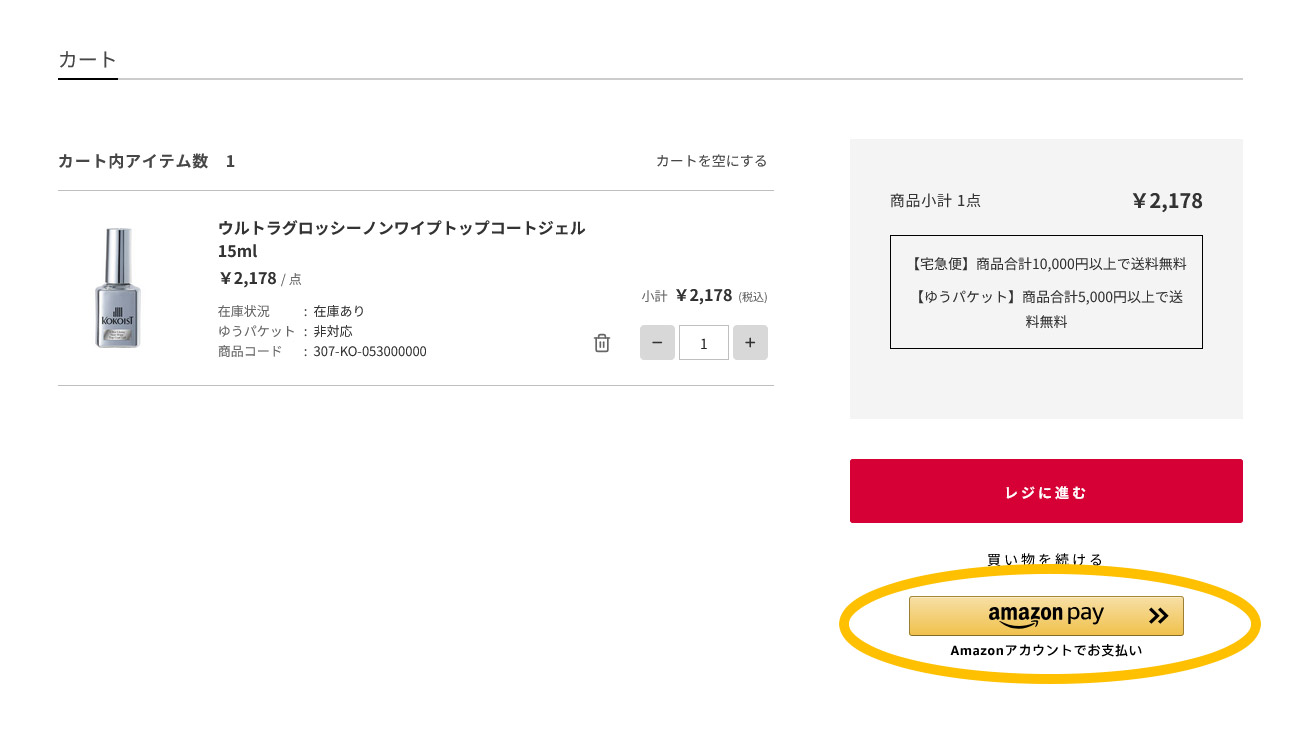Image resolution: width=1305 pixels, height=750 pixels.
Task: Click the 商品小計 1点 label
Action: 935,200
